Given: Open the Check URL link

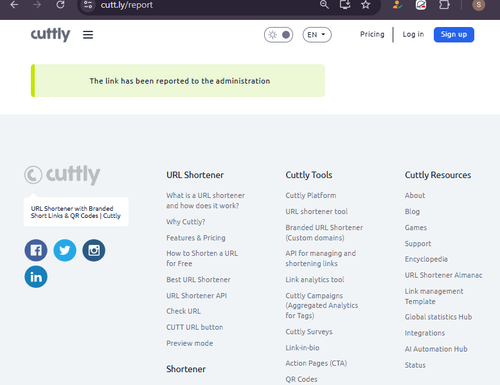Looking at the screenshot, I should 184,311.
